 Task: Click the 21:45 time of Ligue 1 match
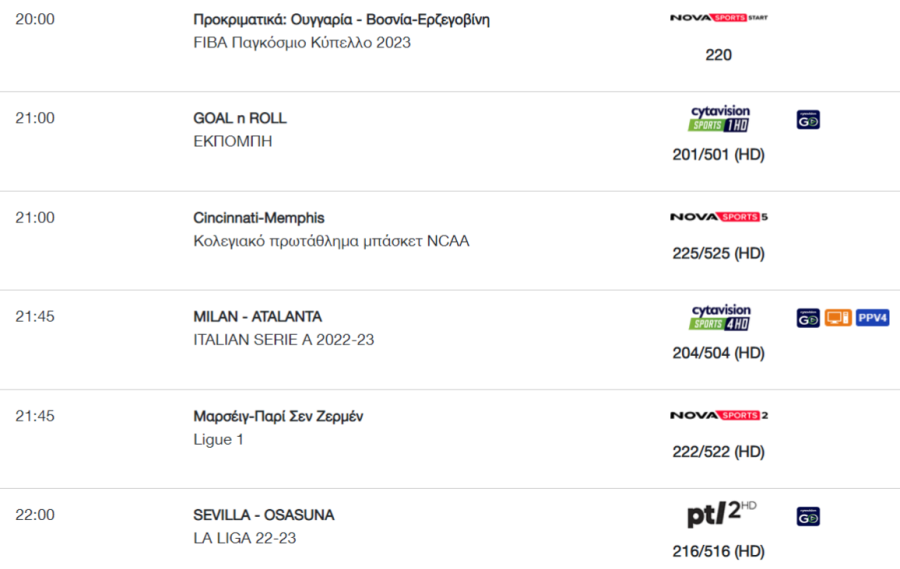35,416
